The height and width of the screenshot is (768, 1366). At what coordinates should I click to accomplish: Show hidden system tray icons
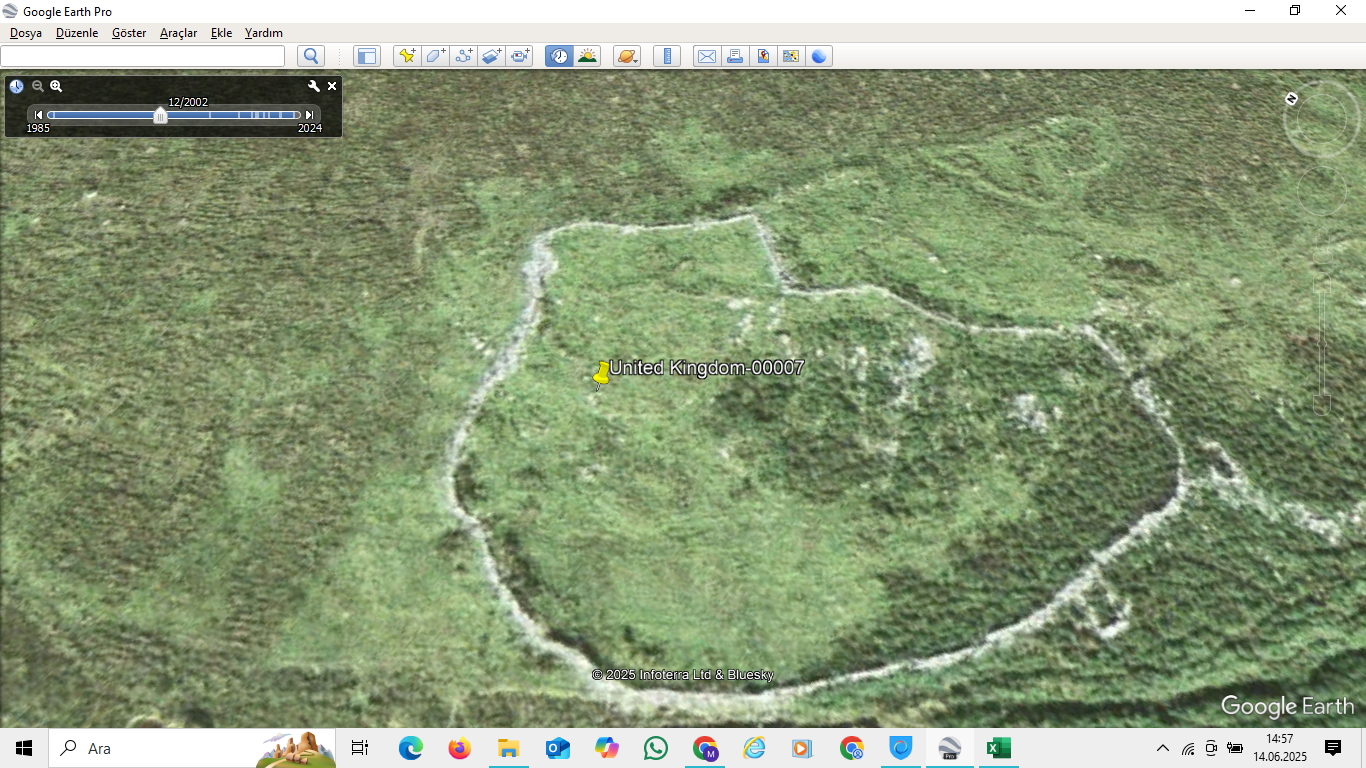point(1162,748)
